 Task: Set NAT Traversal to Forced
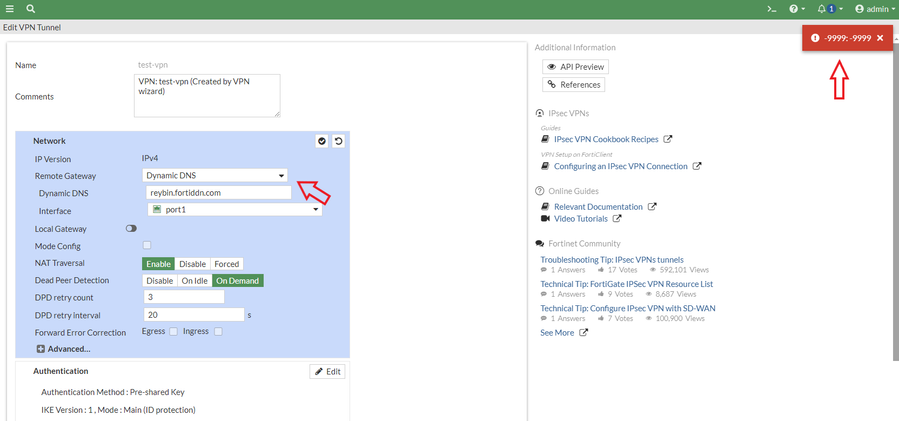click(x=226, y=264)
